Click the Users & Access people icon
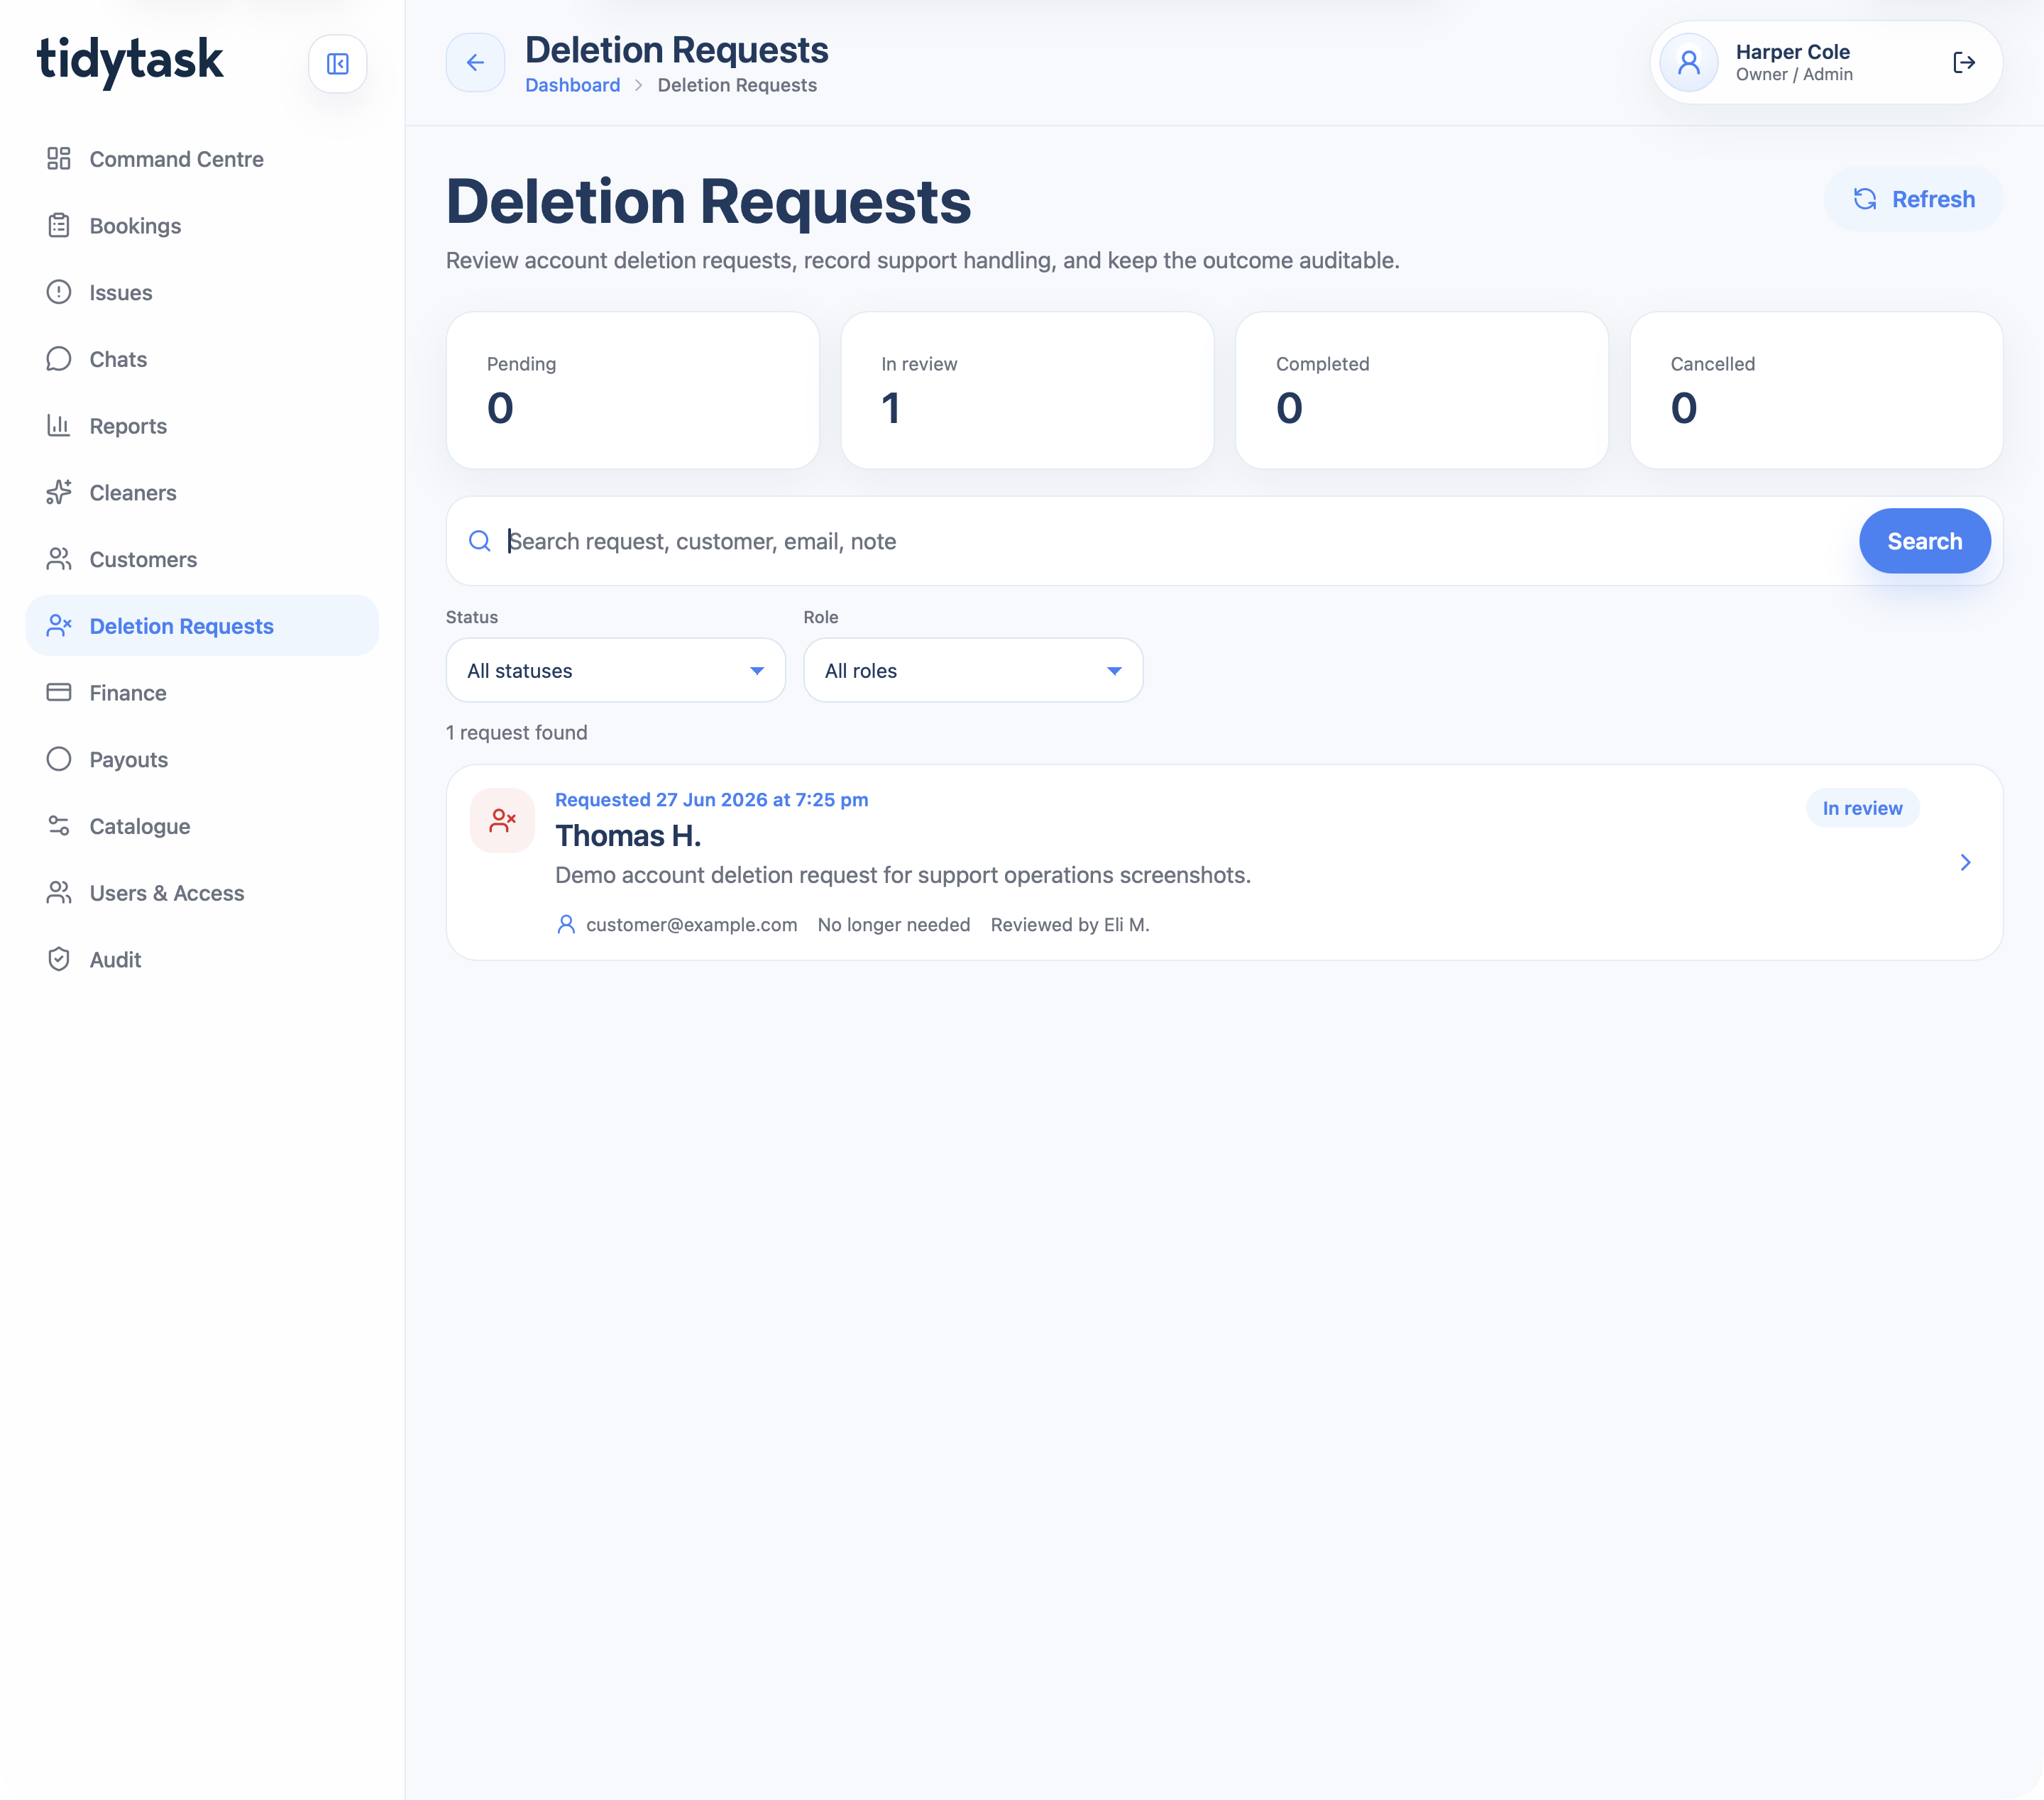This screenshot has height=1800, width=2044. [x=59, y=892]
